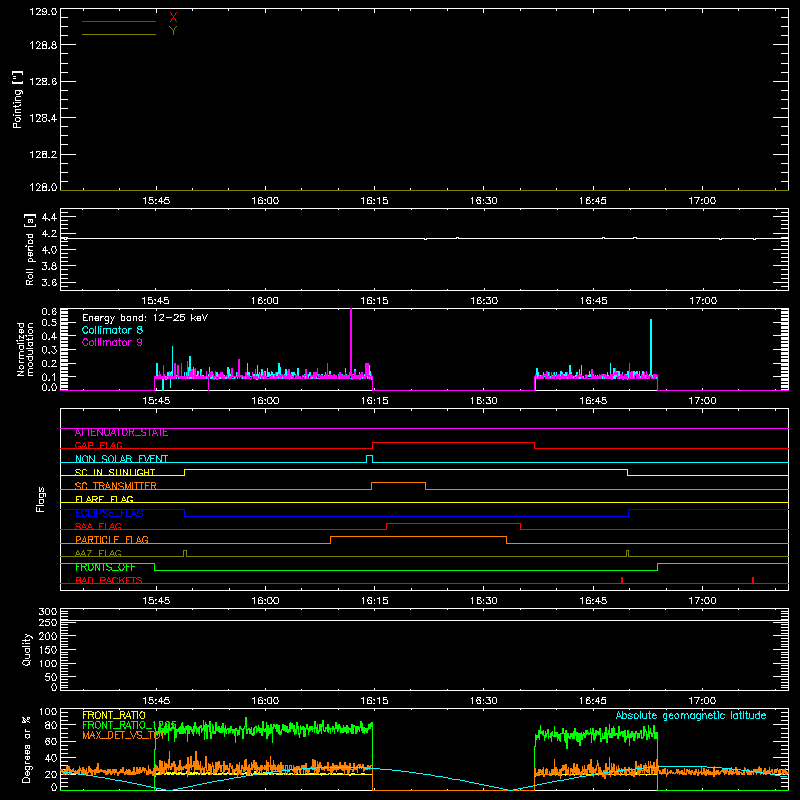Click the cyan NON_SOLAR_EVENT pulse near 16:15
Screen dimensions: 800x800
point(369,459)
